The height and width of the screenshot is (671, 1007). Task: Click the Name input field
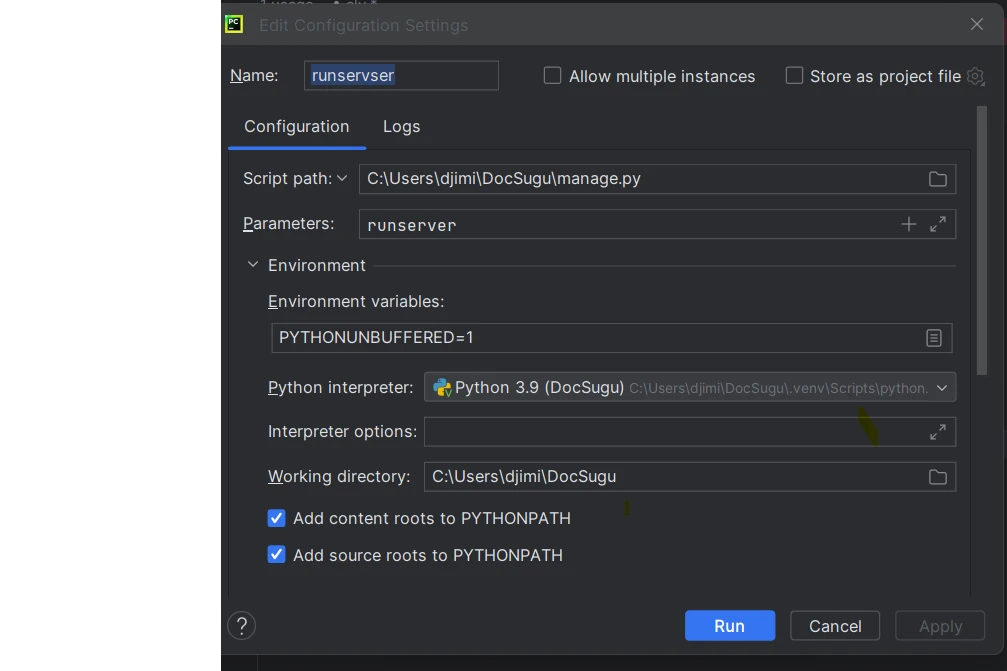tap(401, 76)
